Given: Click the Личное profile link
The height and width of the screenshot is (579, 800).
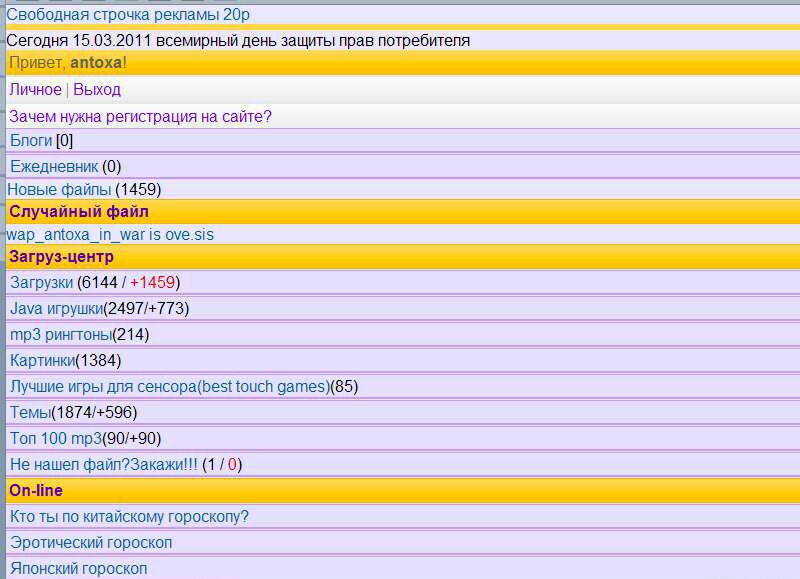Looking at the screenshot, I should (35, 90).
